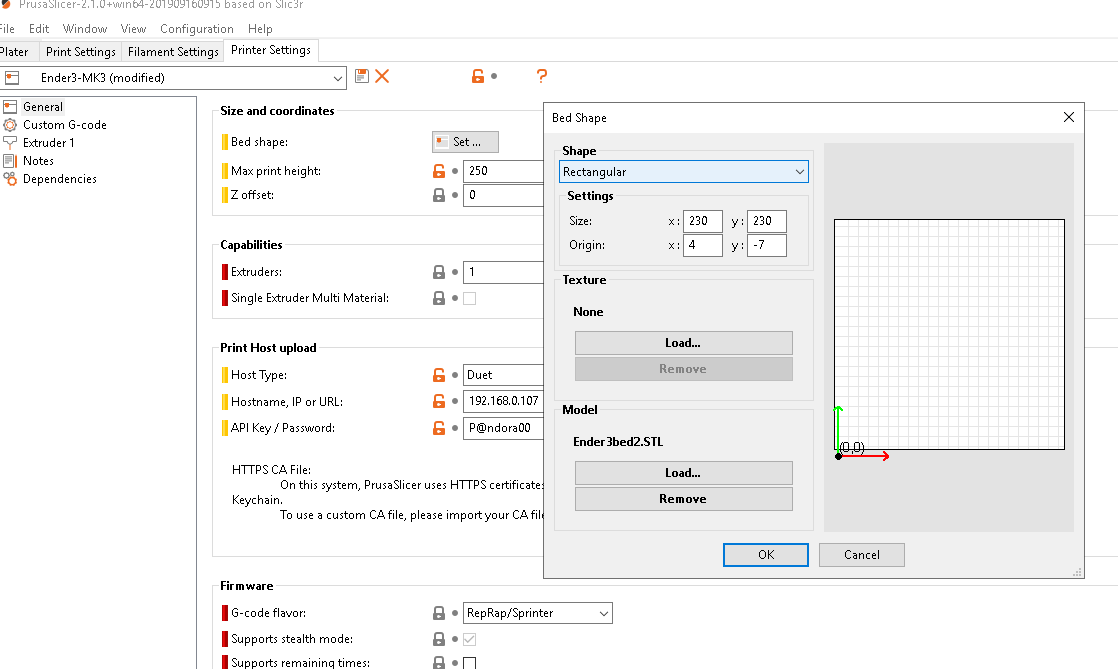Select Extruder 1 in sidebar tree
This screenshot has width=1118, height=669.
[48, 143]
